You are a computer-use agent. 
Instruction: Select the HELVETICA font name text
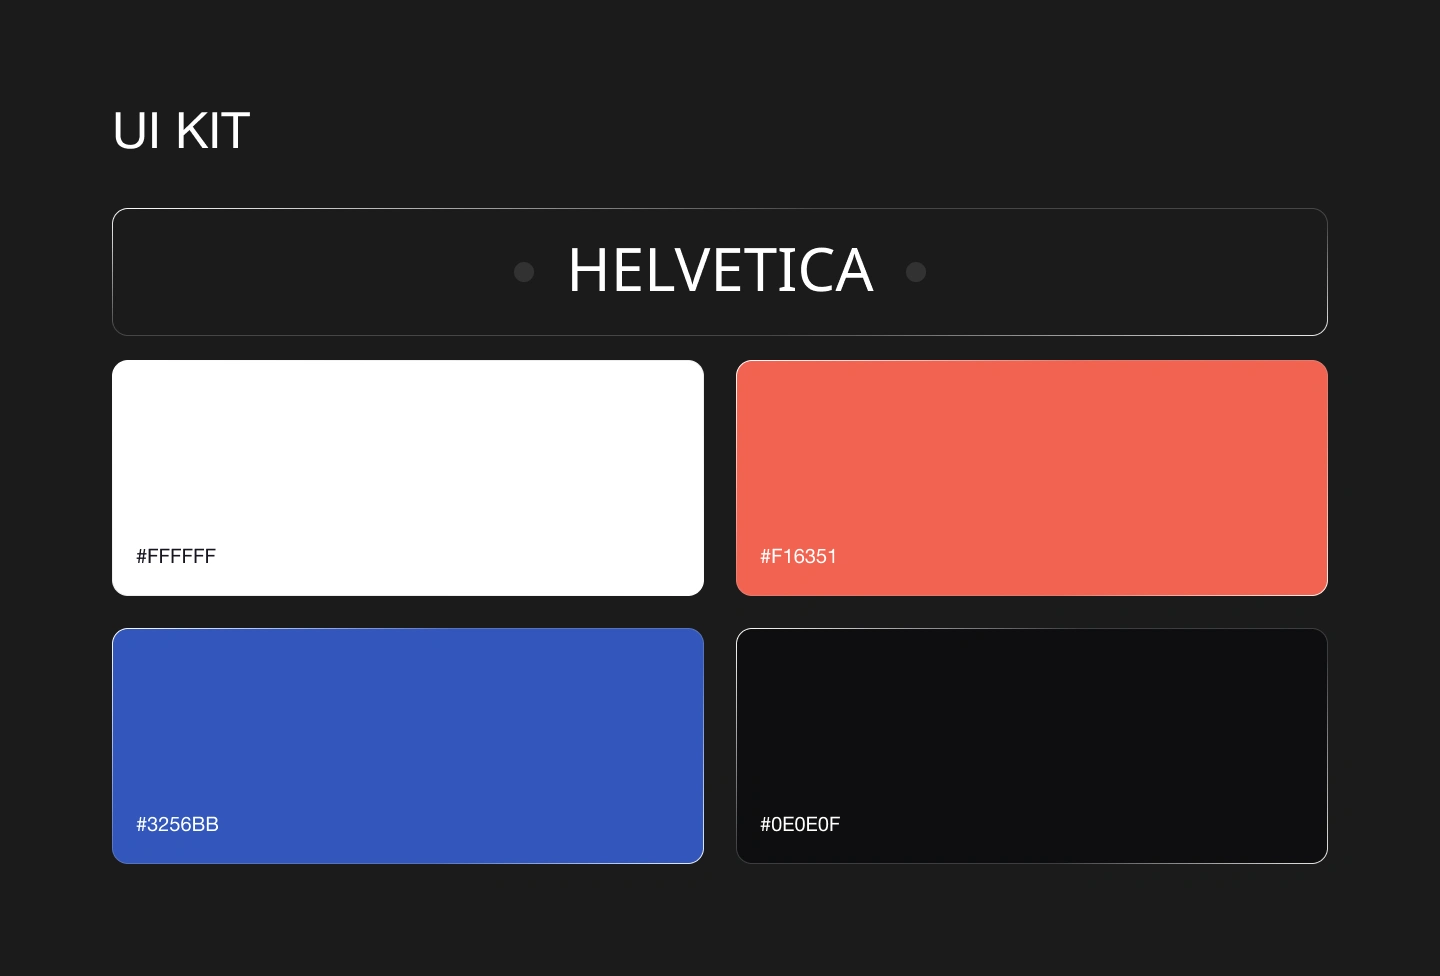coord(721,271)
